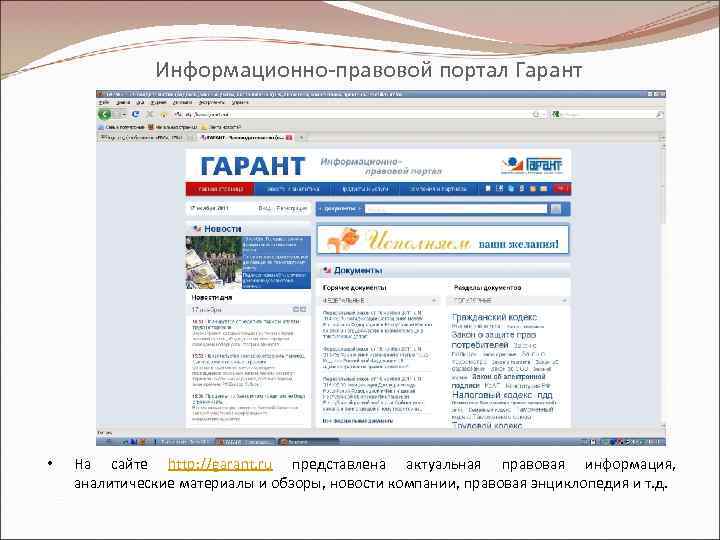Click the ПДД tag link
The image size is (720, 540).
[x=545, y=395]
